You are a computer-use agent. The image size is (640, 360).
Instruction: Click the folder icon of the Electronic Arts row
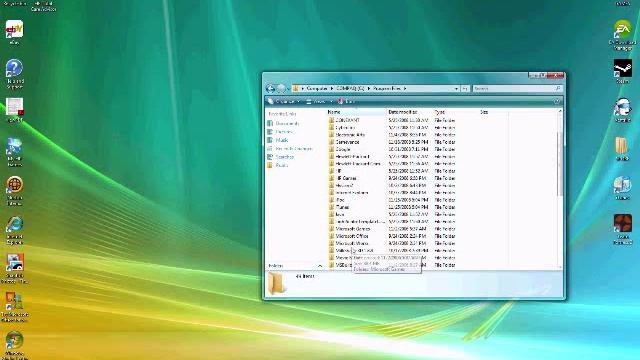(331, 135)
